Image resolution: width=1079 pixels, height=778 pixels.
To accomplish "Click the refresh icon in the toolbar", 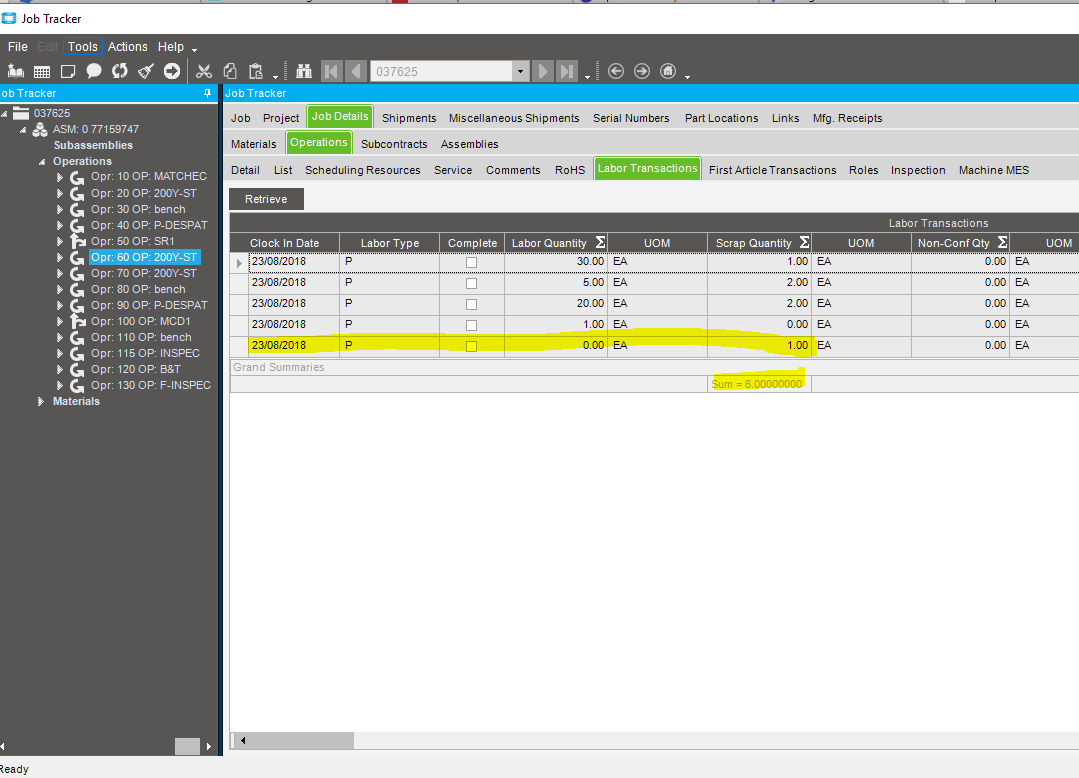I will click(x=120, y=71).
